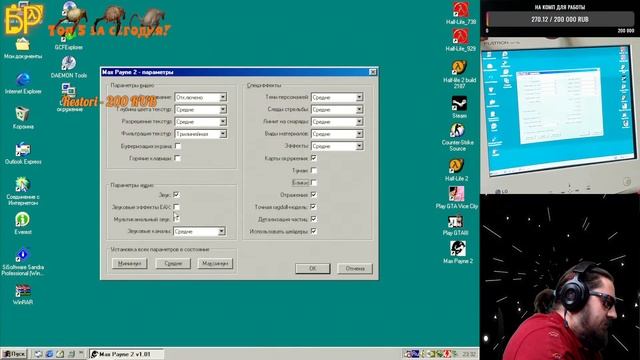Open the dropdown showing Отключено

coord(200,97)
